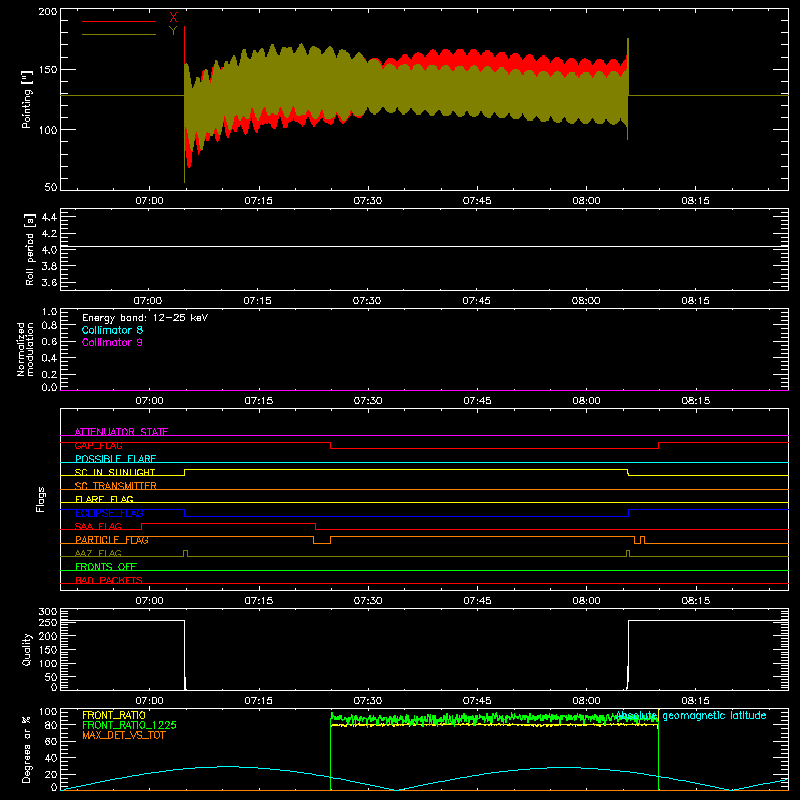Image resolution: width=800 pixels, height=800 pixels.
Task: Click the 07:30 time label under Pointing plot
Action: (x=368, y=201)
